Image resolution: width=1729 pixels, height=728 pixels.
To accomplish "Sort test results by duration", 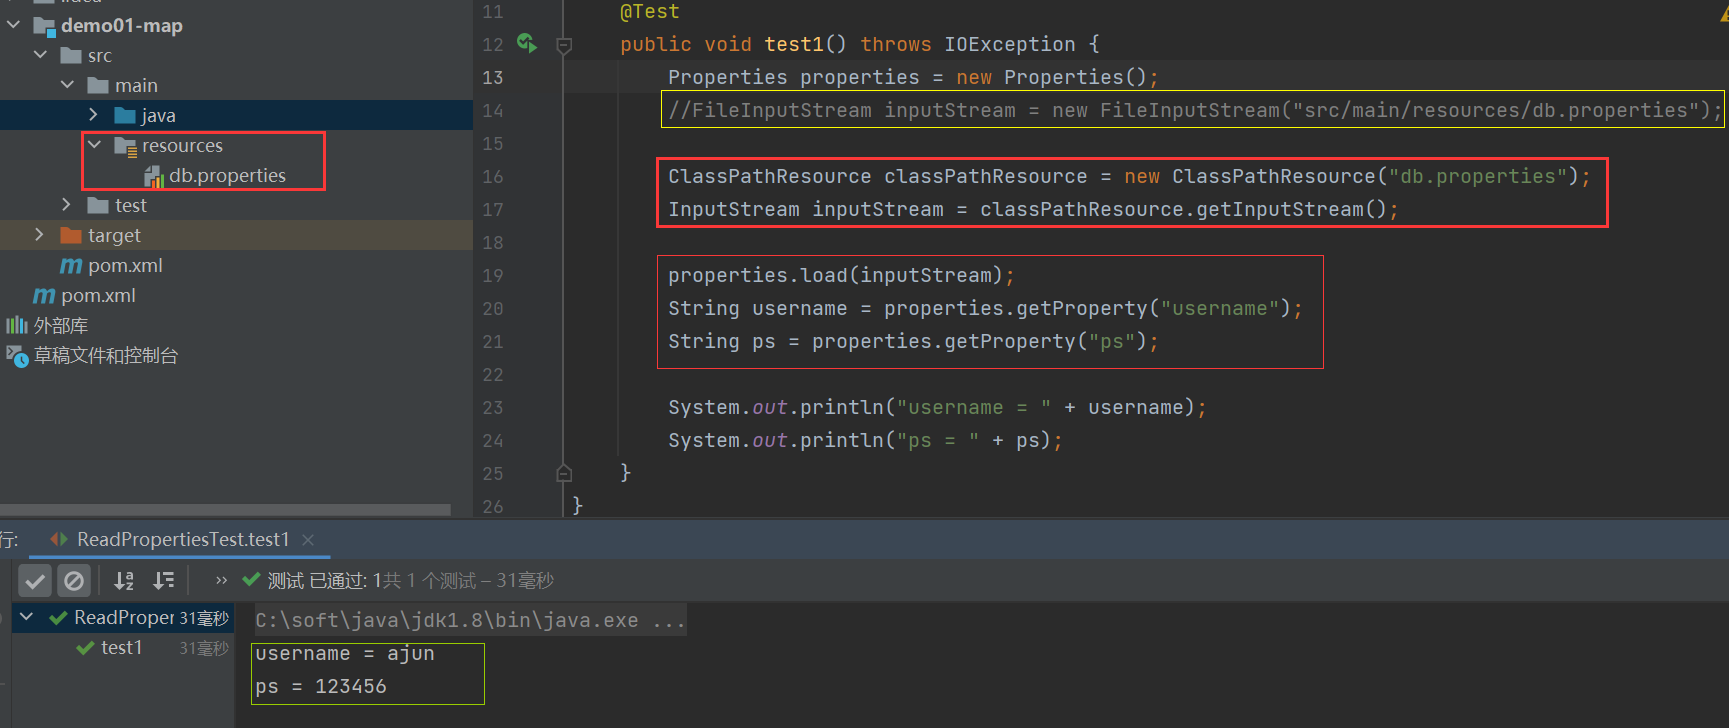I will coord(164,580).
